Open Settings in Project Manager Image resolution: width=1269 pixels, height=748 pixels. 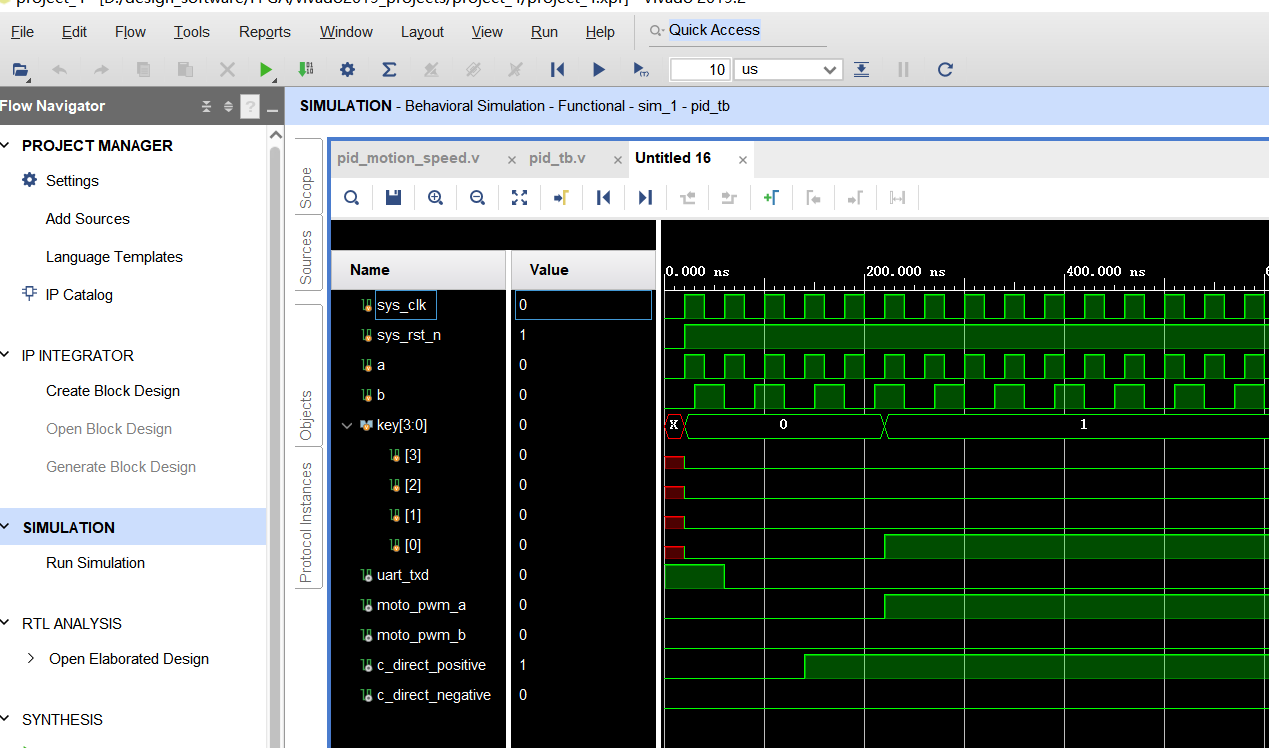pyautogui.click(x=72, y=181)
